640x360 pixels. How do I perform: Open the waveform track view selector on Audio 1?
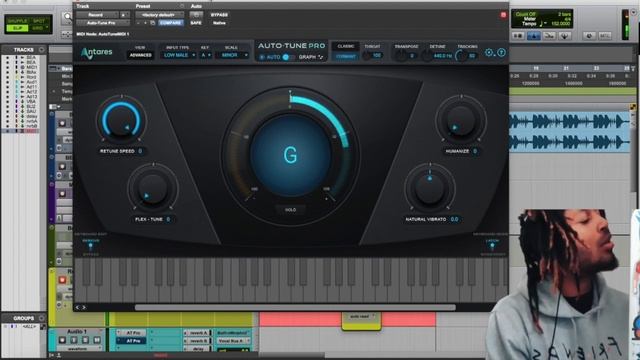[x=78, y=349]
